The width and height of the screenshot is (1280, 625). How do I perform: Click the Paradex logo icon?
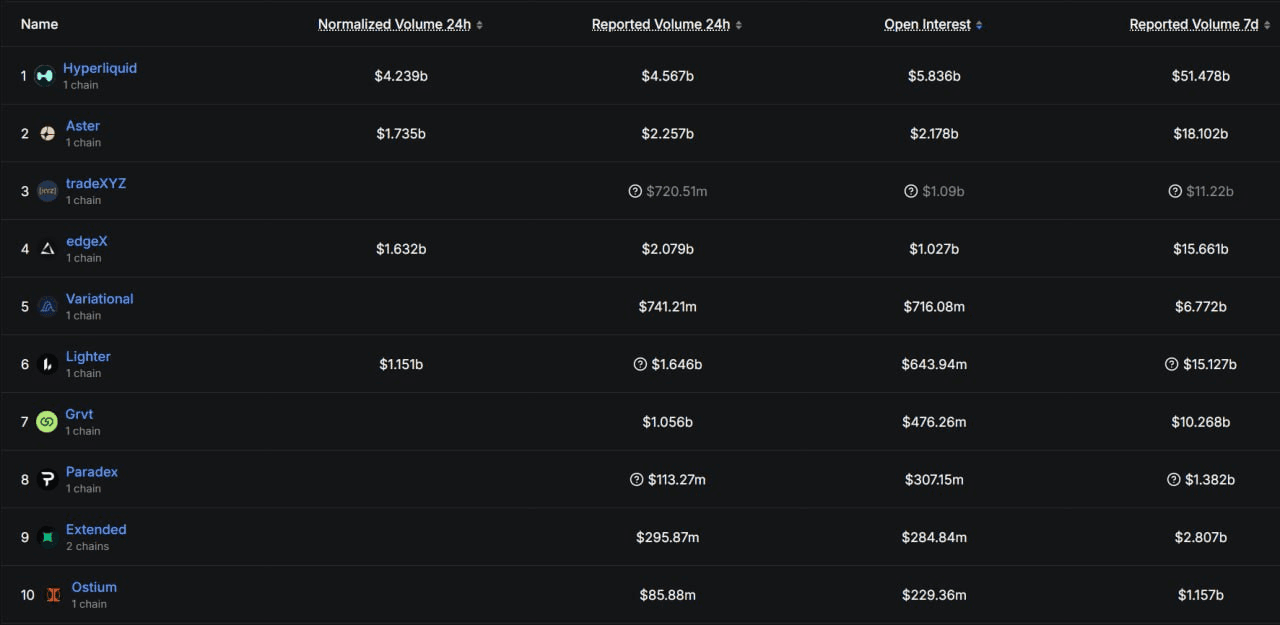tap(47, 480)
